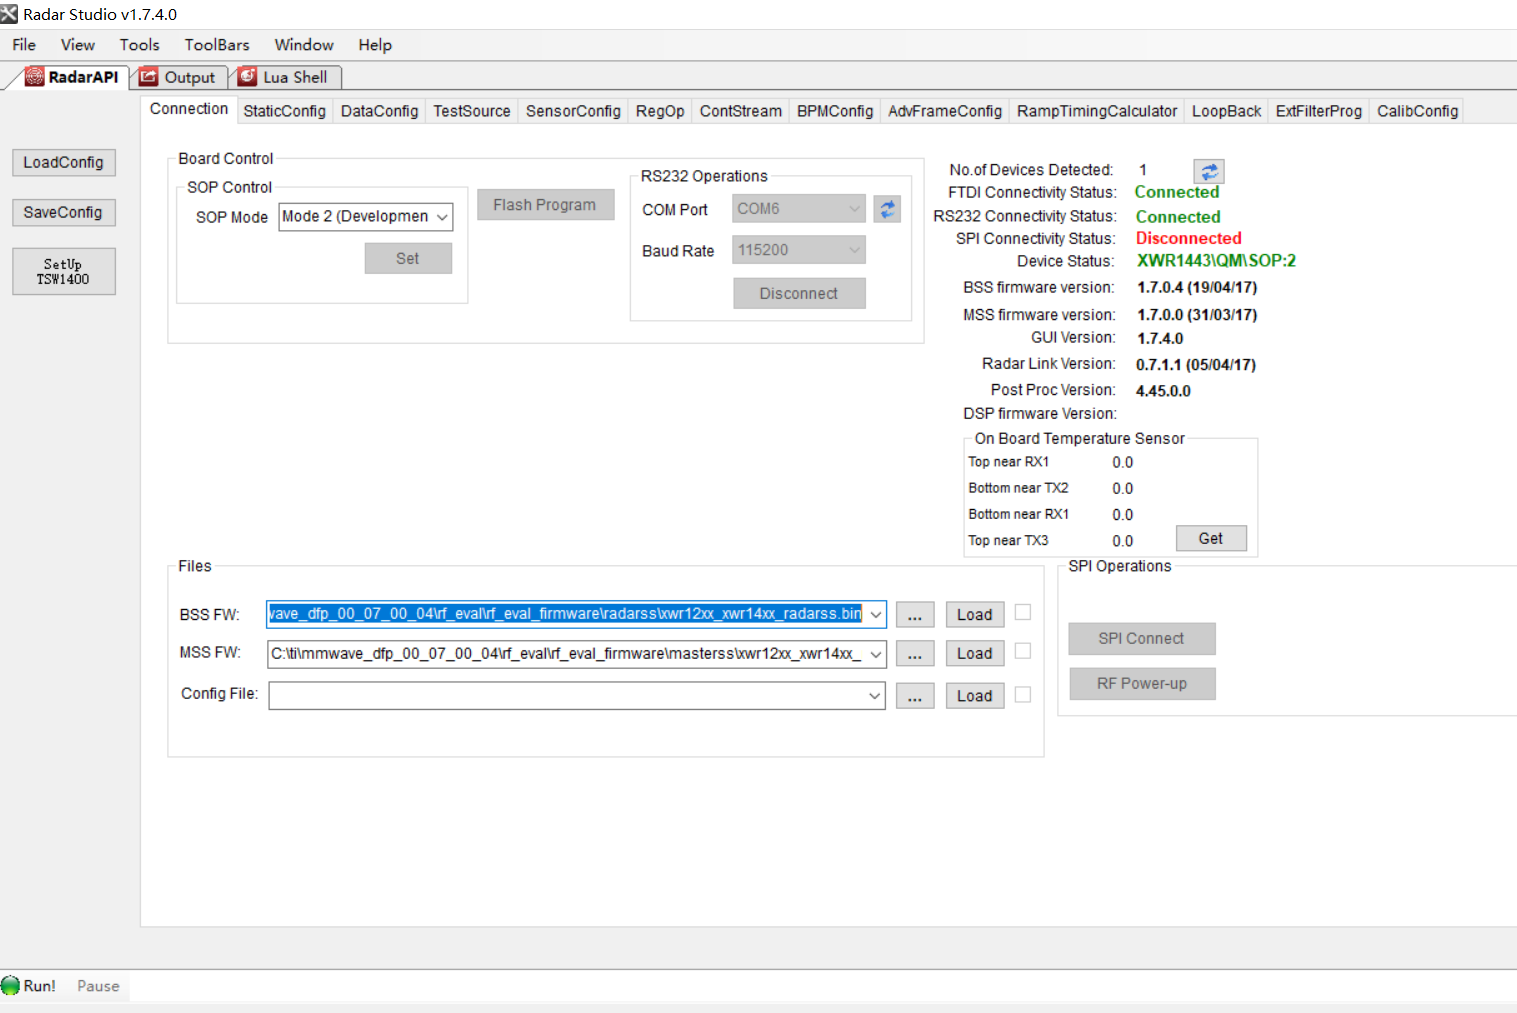Screen dimensions: 1517x1013
Task: Open the ToolBars menu
Action: (217, 45)
